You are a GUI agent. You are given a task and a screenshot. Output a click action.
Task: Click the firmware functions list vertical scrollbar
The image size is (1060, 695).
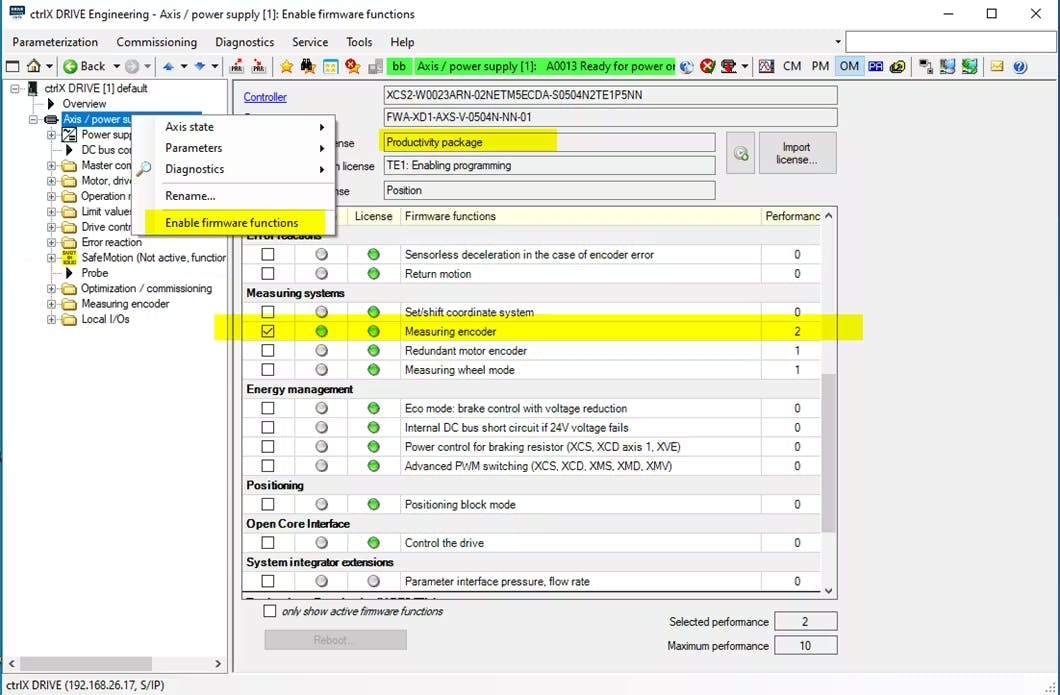coord(828,450)
